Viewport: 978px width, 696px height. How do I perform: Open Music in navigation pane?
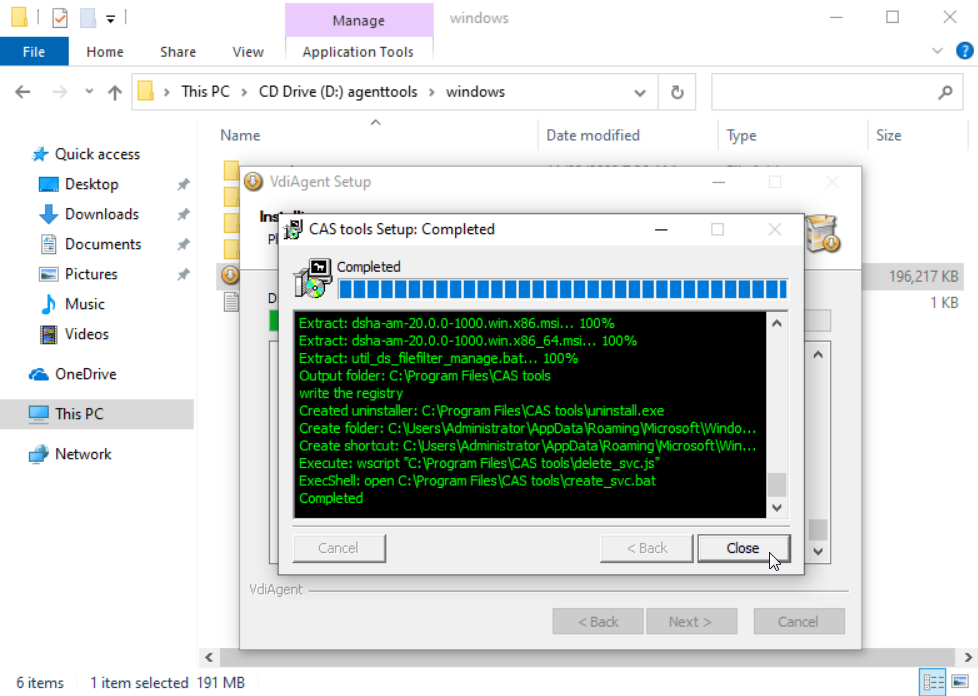[x=85, y=304]
